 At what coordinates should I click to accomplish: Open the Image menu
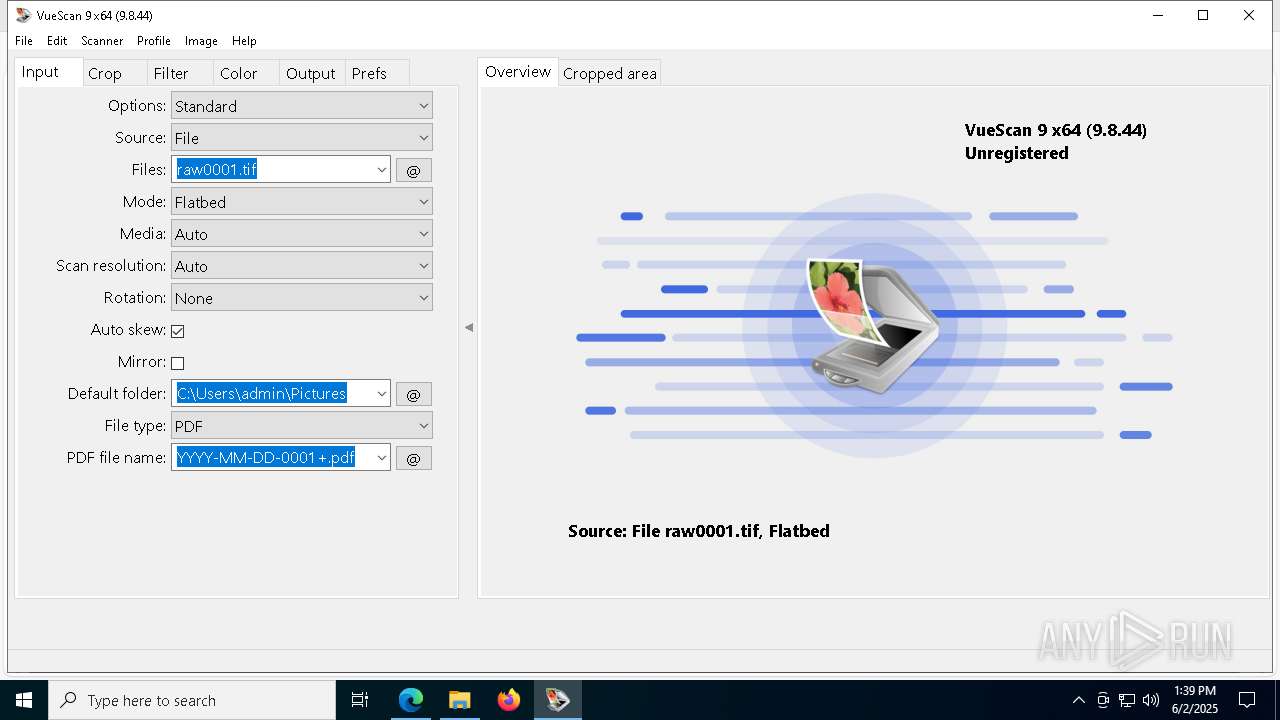click(x=201, y=41)
